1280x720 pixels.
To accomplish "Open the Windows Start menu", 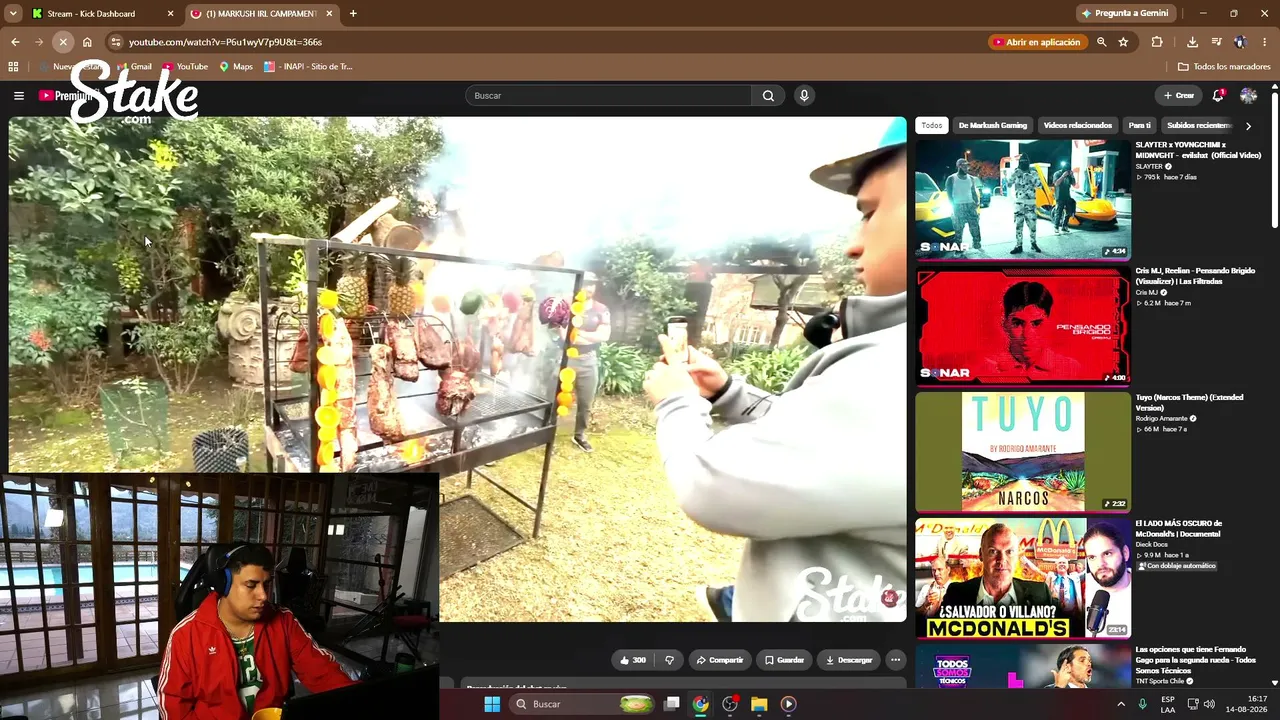I will pyautogui.click(x=492, y=704).
